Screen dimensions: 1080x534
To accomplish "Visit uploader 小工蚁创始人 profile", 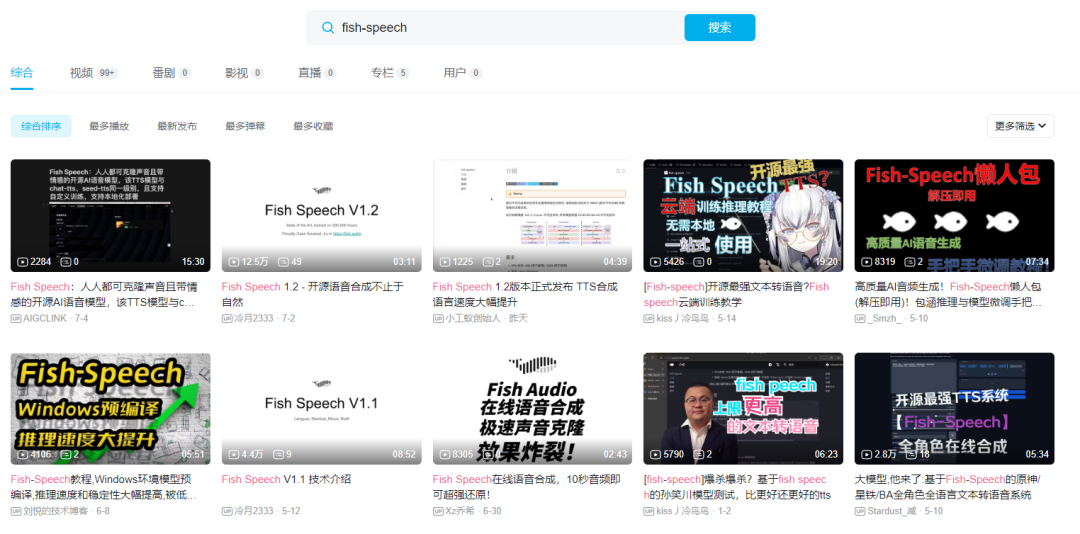I will (x=472, y=318).
